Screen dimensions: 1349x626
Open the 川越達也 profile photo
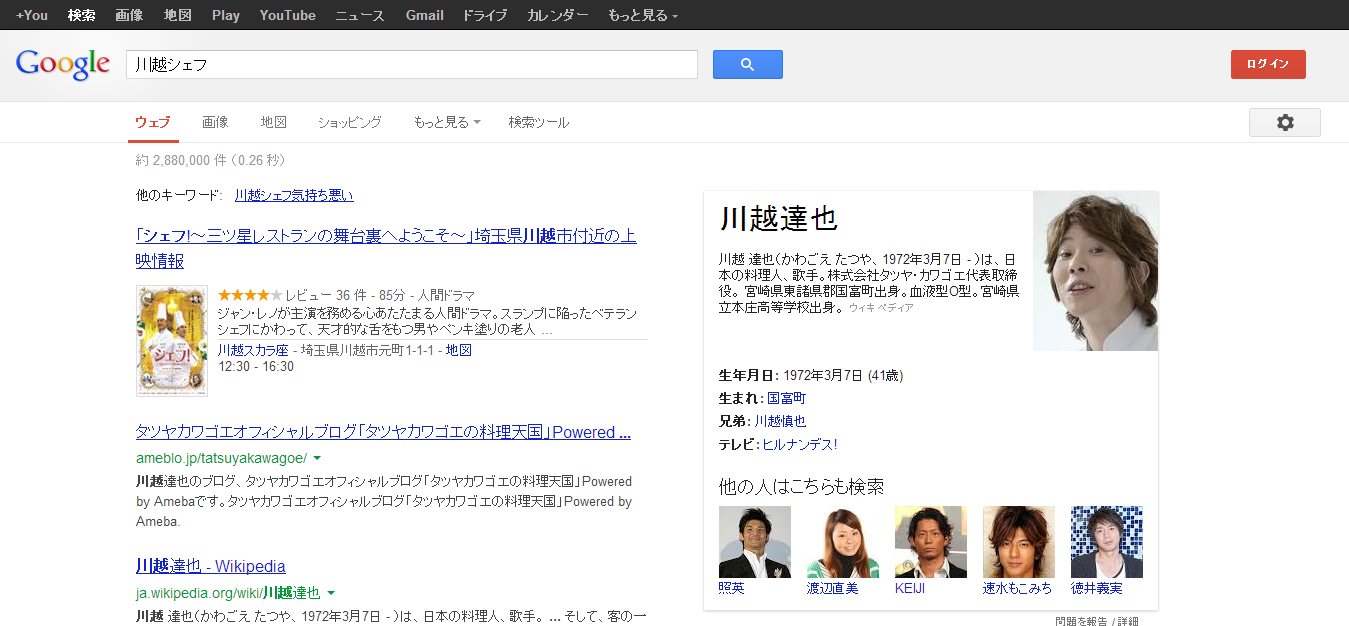click(x=1095, y=271)
